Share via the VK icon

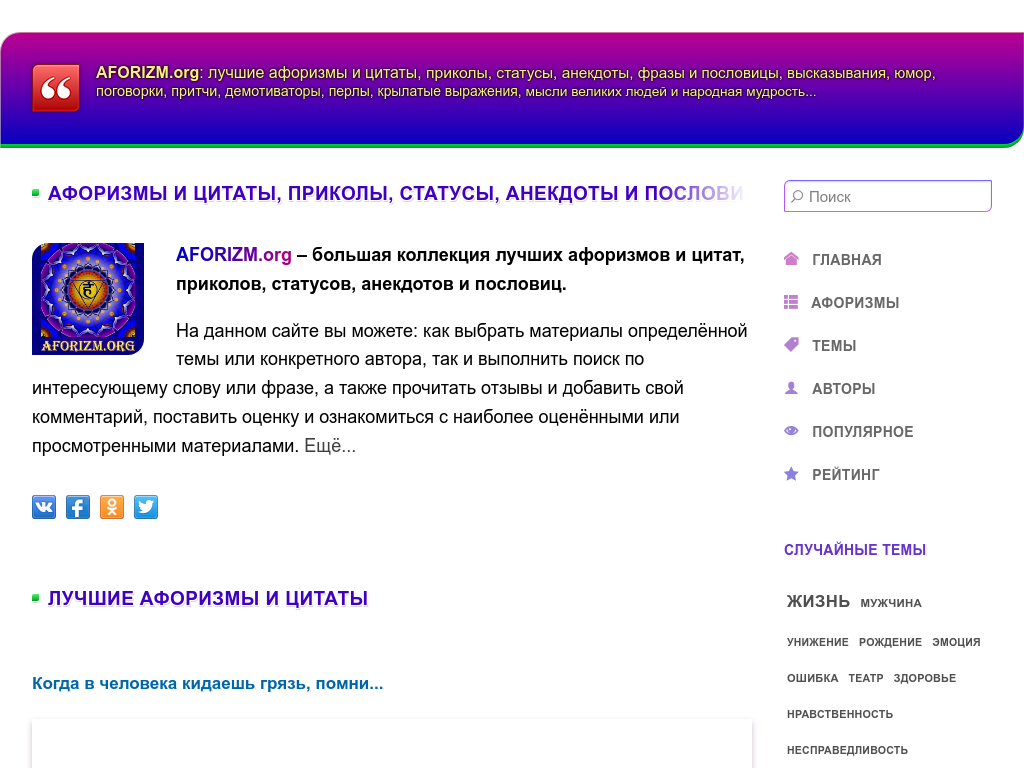point(44,507)
